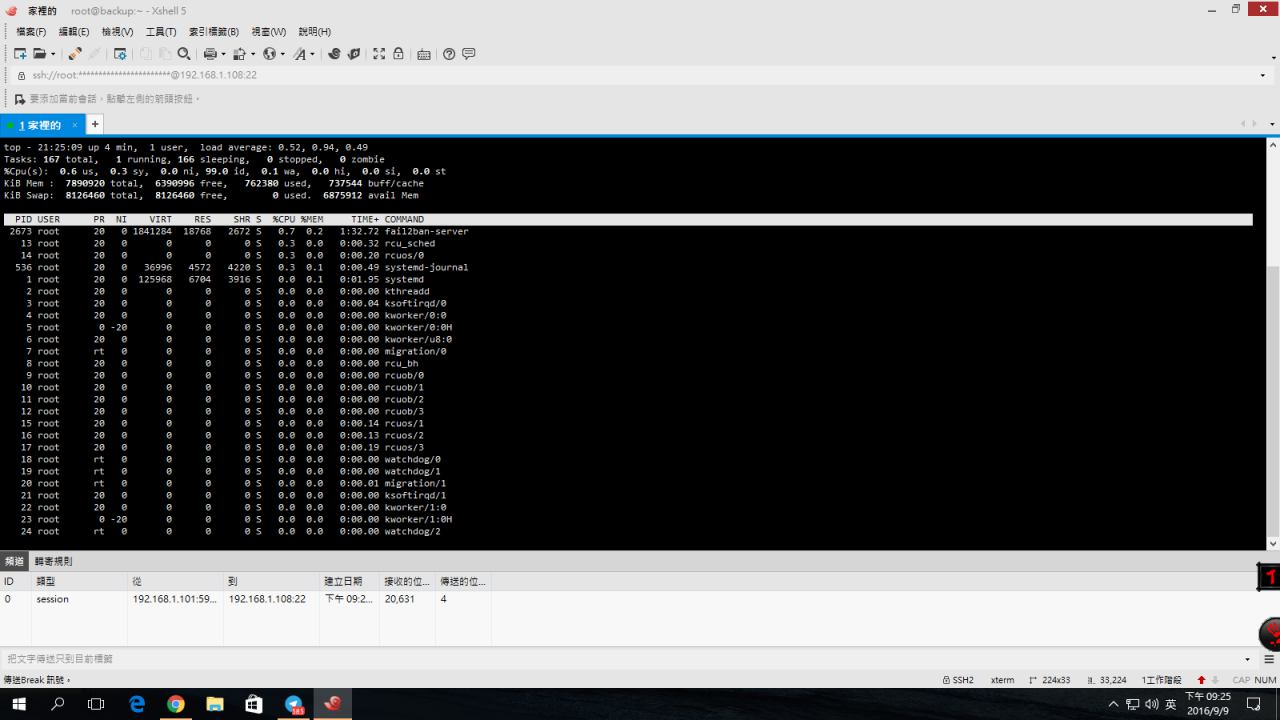This screenshot has height=720, width=1280.
Task: Click the Find magnifier icon in toolbar
Action: tap(183, 54)
